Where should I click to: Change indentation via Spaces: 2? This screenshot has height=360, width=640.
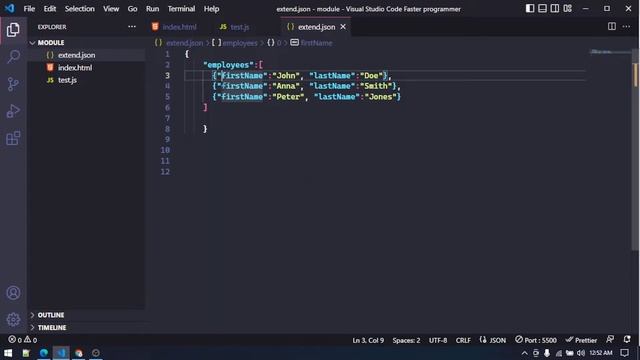pos(406,340)
